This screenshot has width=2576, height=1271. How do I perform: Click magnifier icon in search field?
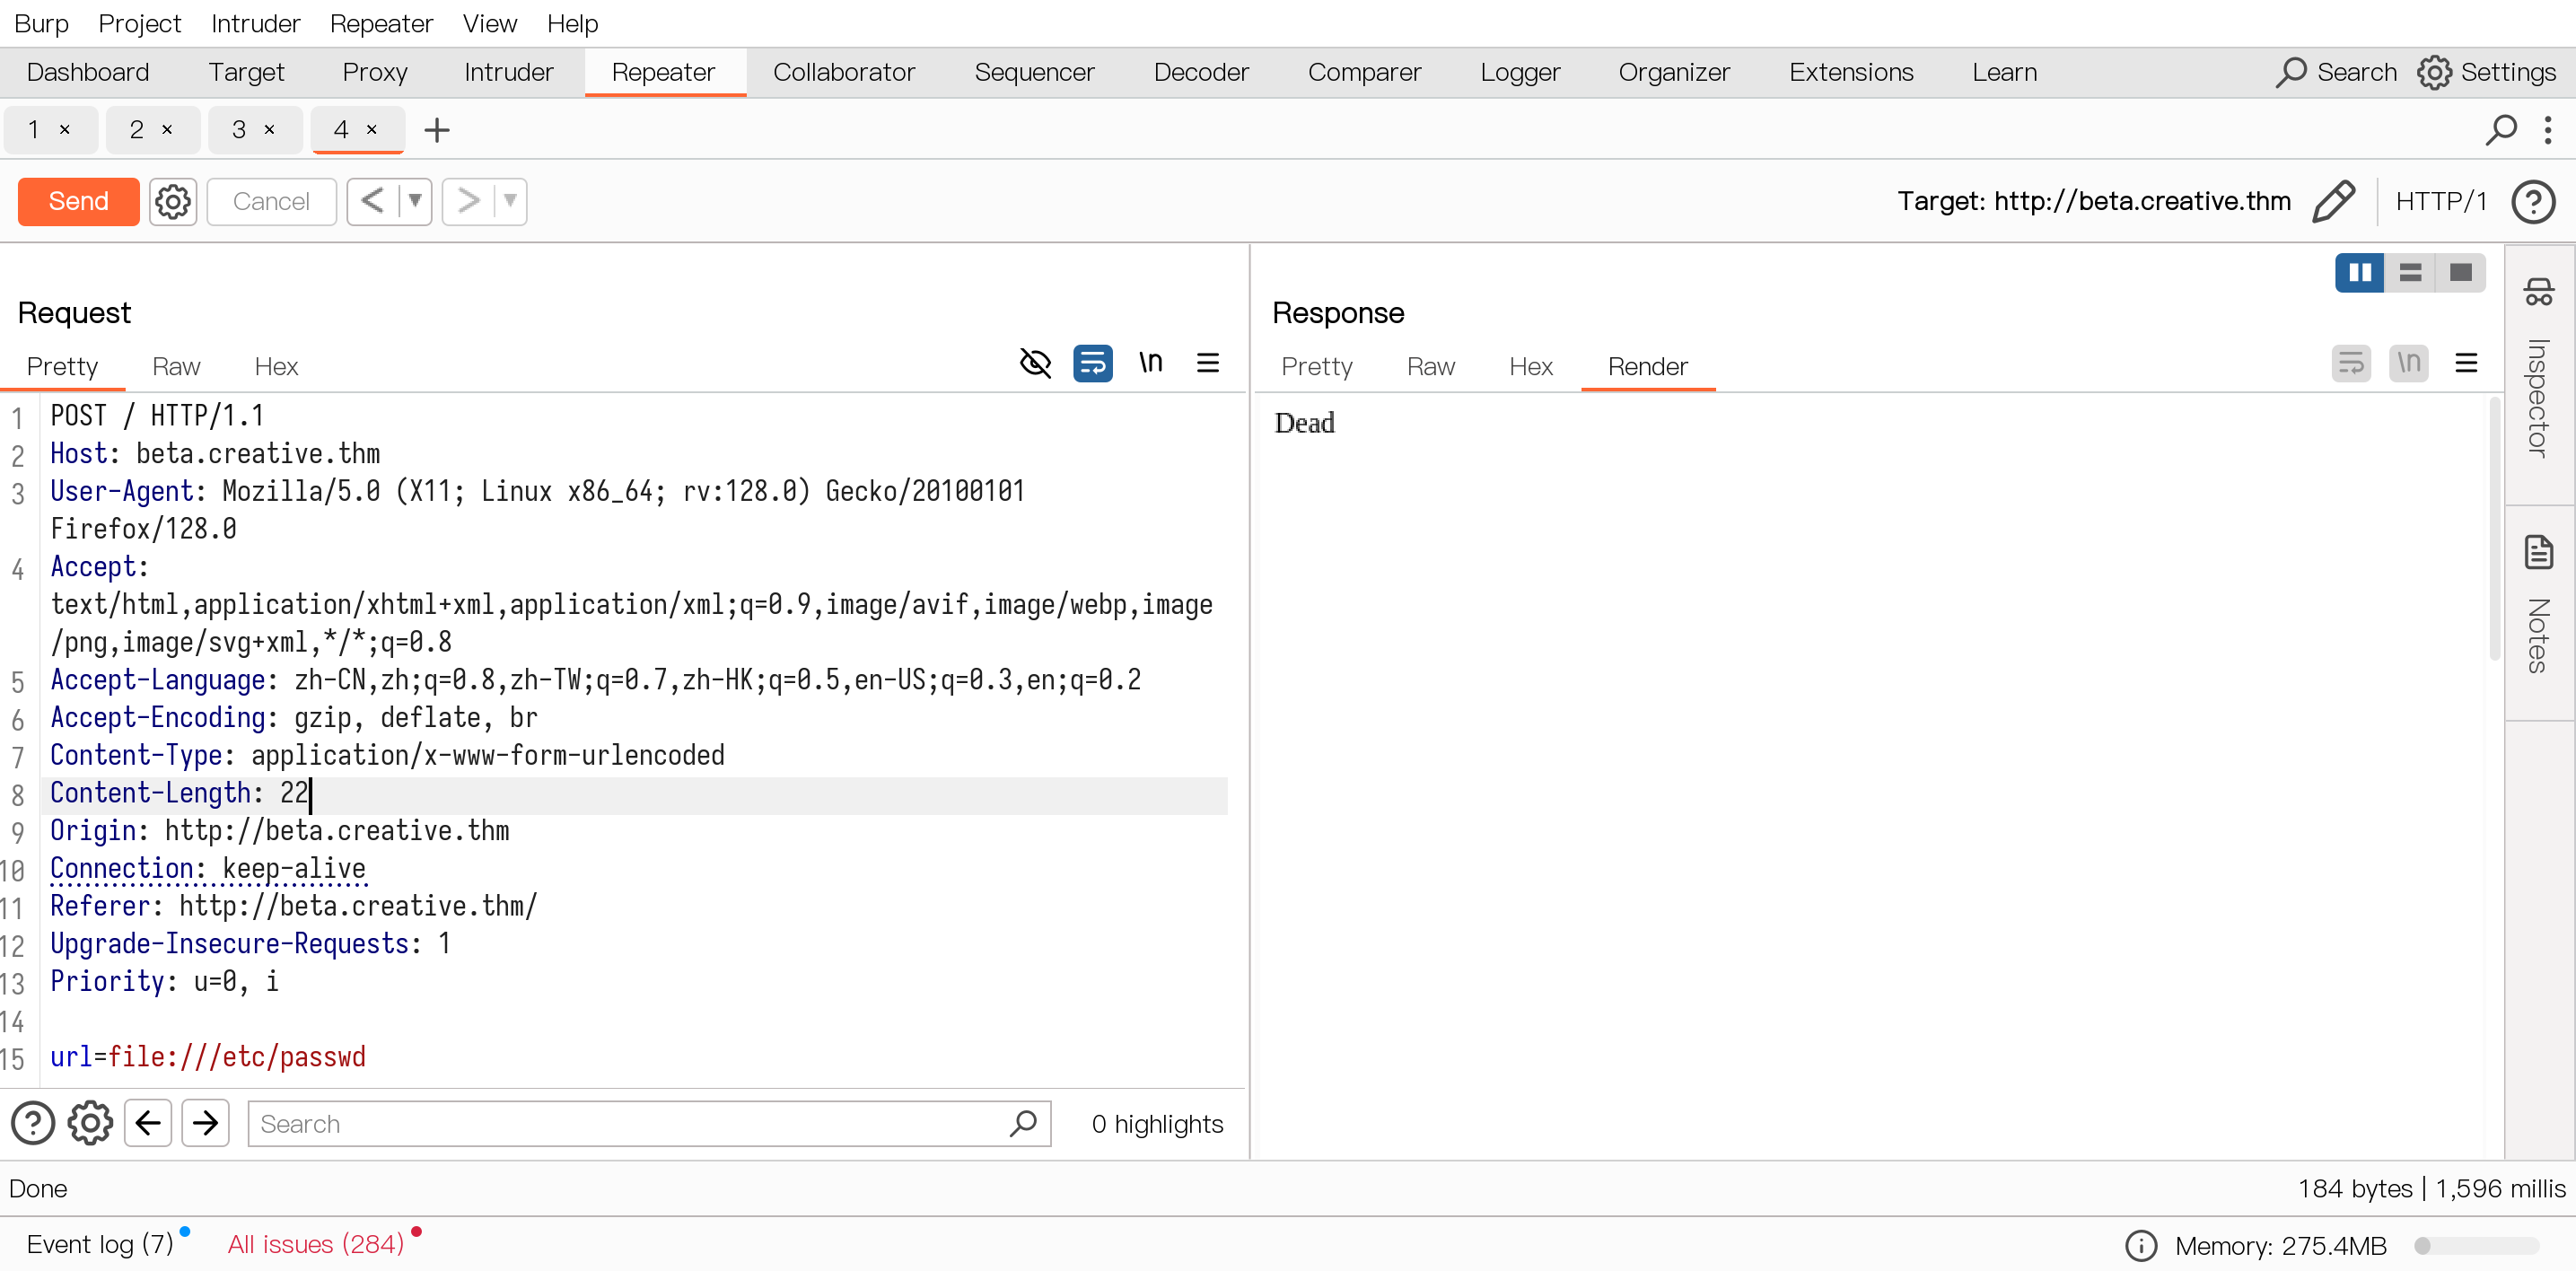tap(1023, 1124)
